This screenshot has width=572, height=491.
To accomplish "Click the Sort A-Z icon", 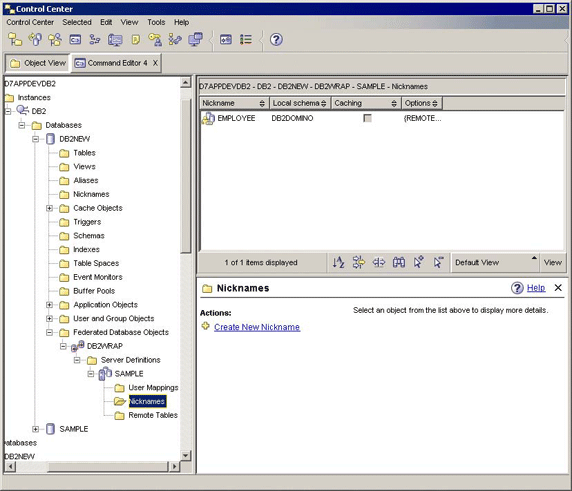I will (x=339, y=262).
